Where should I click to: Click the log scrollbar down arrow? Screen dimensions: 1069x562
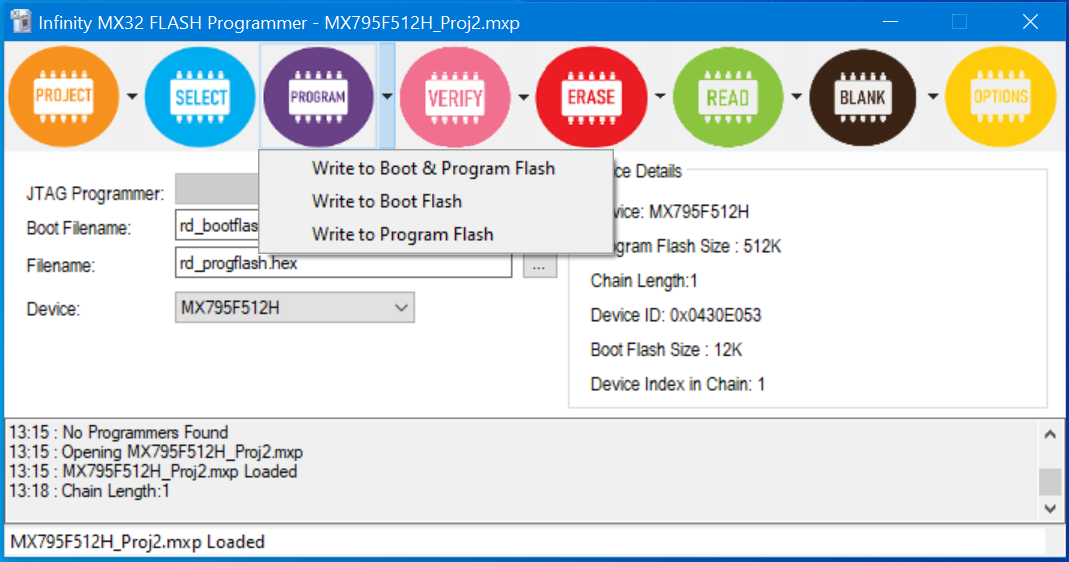click(1049, 509)
